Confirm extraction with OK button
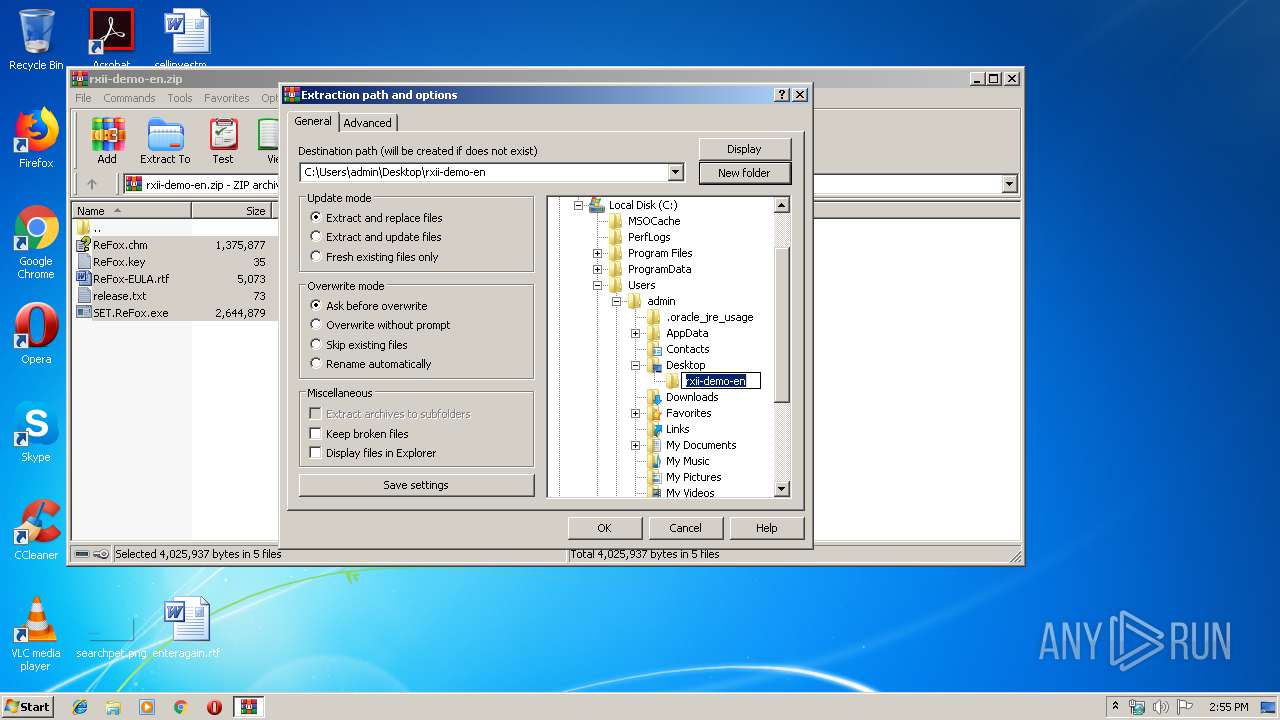Image resolution: width=1280 pixels, height=720 pixels. click(x=604, y=528)
